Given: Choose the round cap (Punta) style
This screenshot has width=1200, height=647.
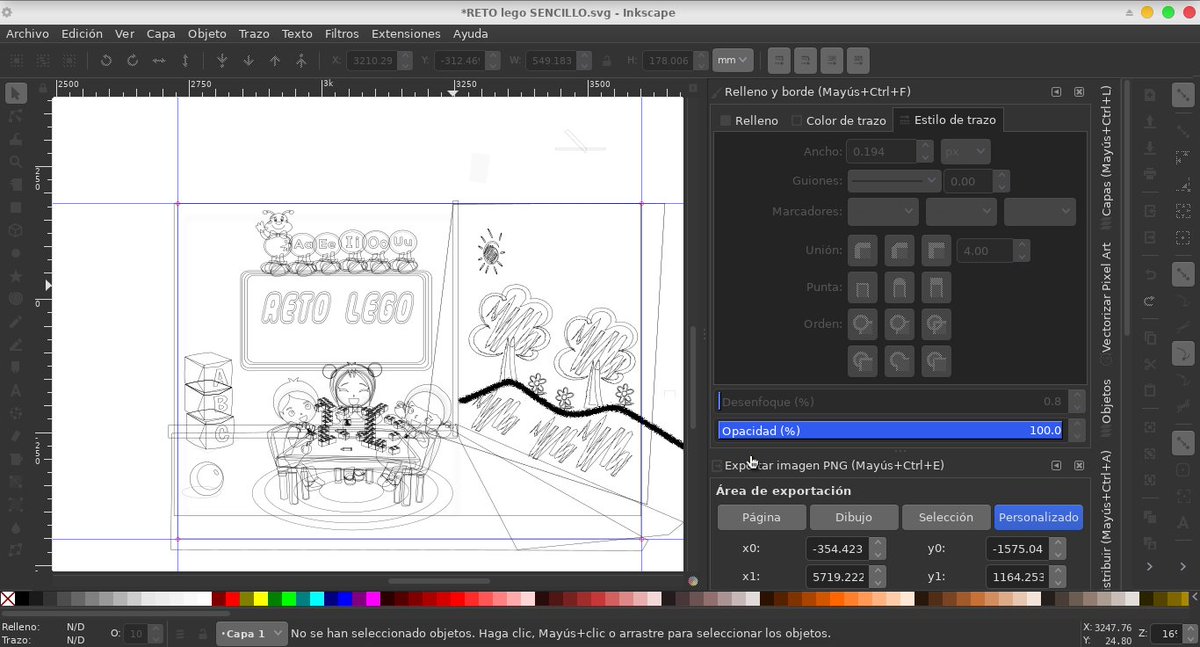Looking at the screenshot, I should tap(900, 288).
